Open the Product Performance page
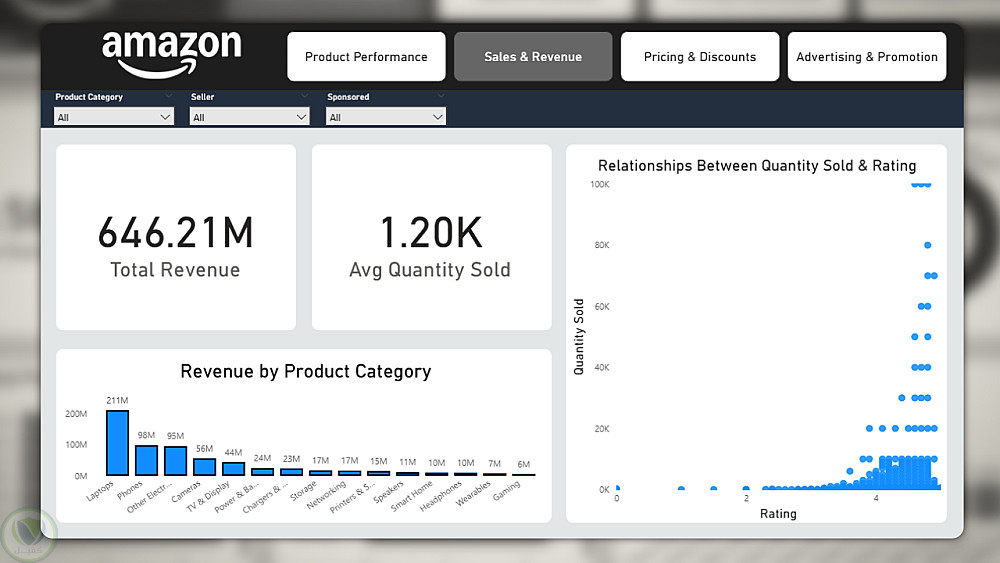 click(x=366, y=57)
